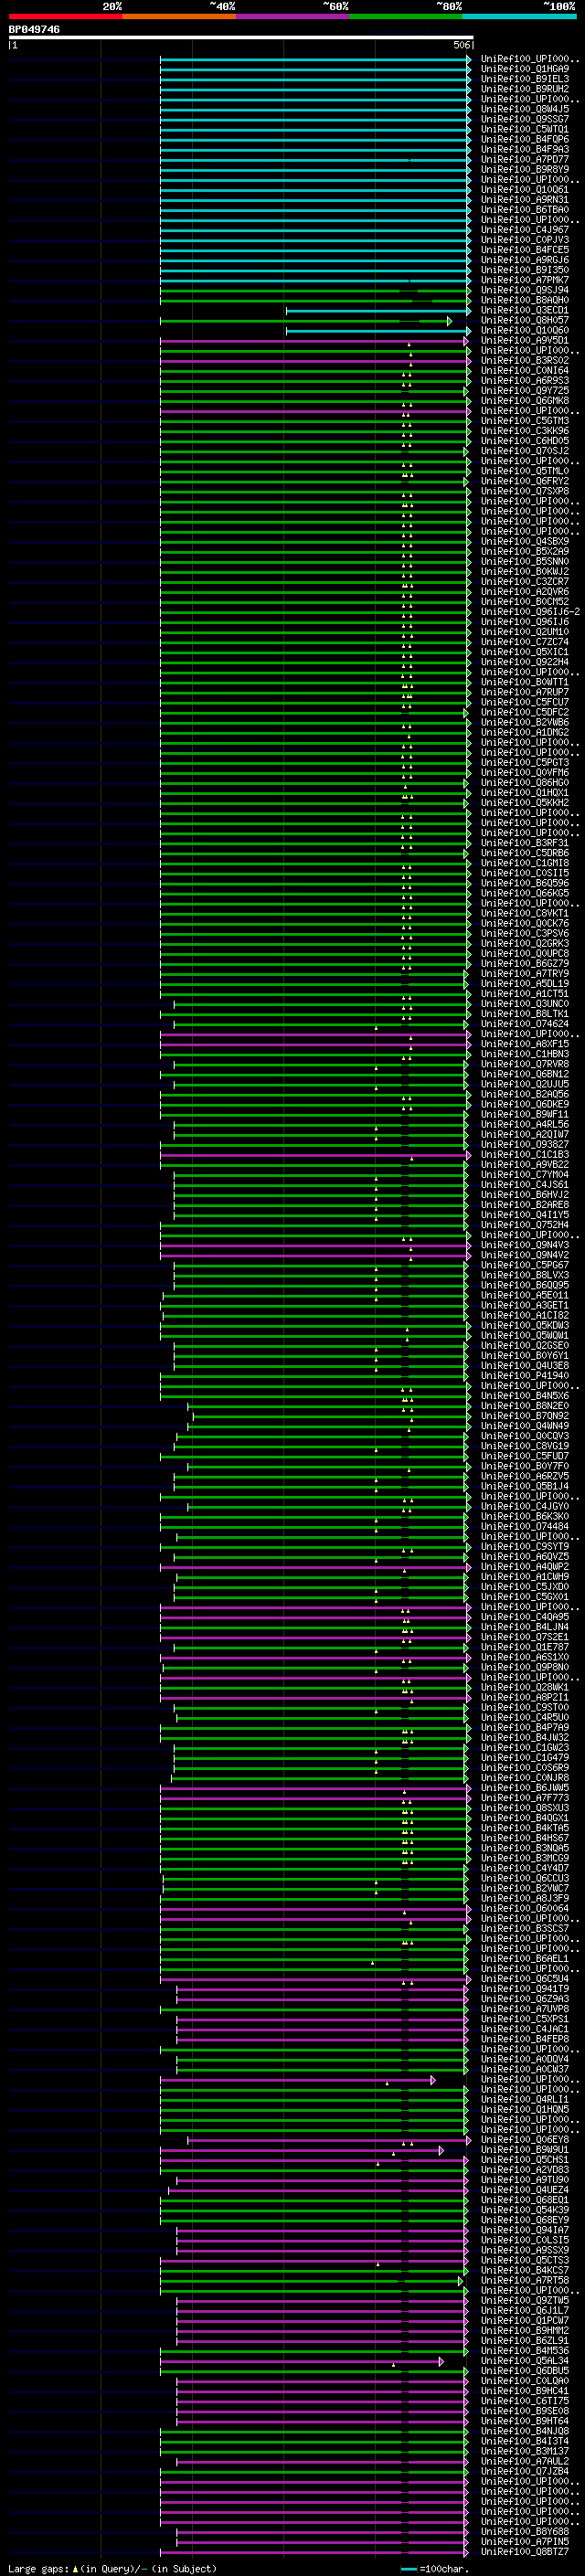The image size is (585, 2576).
Task: Select the UniRef100_Q6FRY2 label
Action: click(525, 481)
